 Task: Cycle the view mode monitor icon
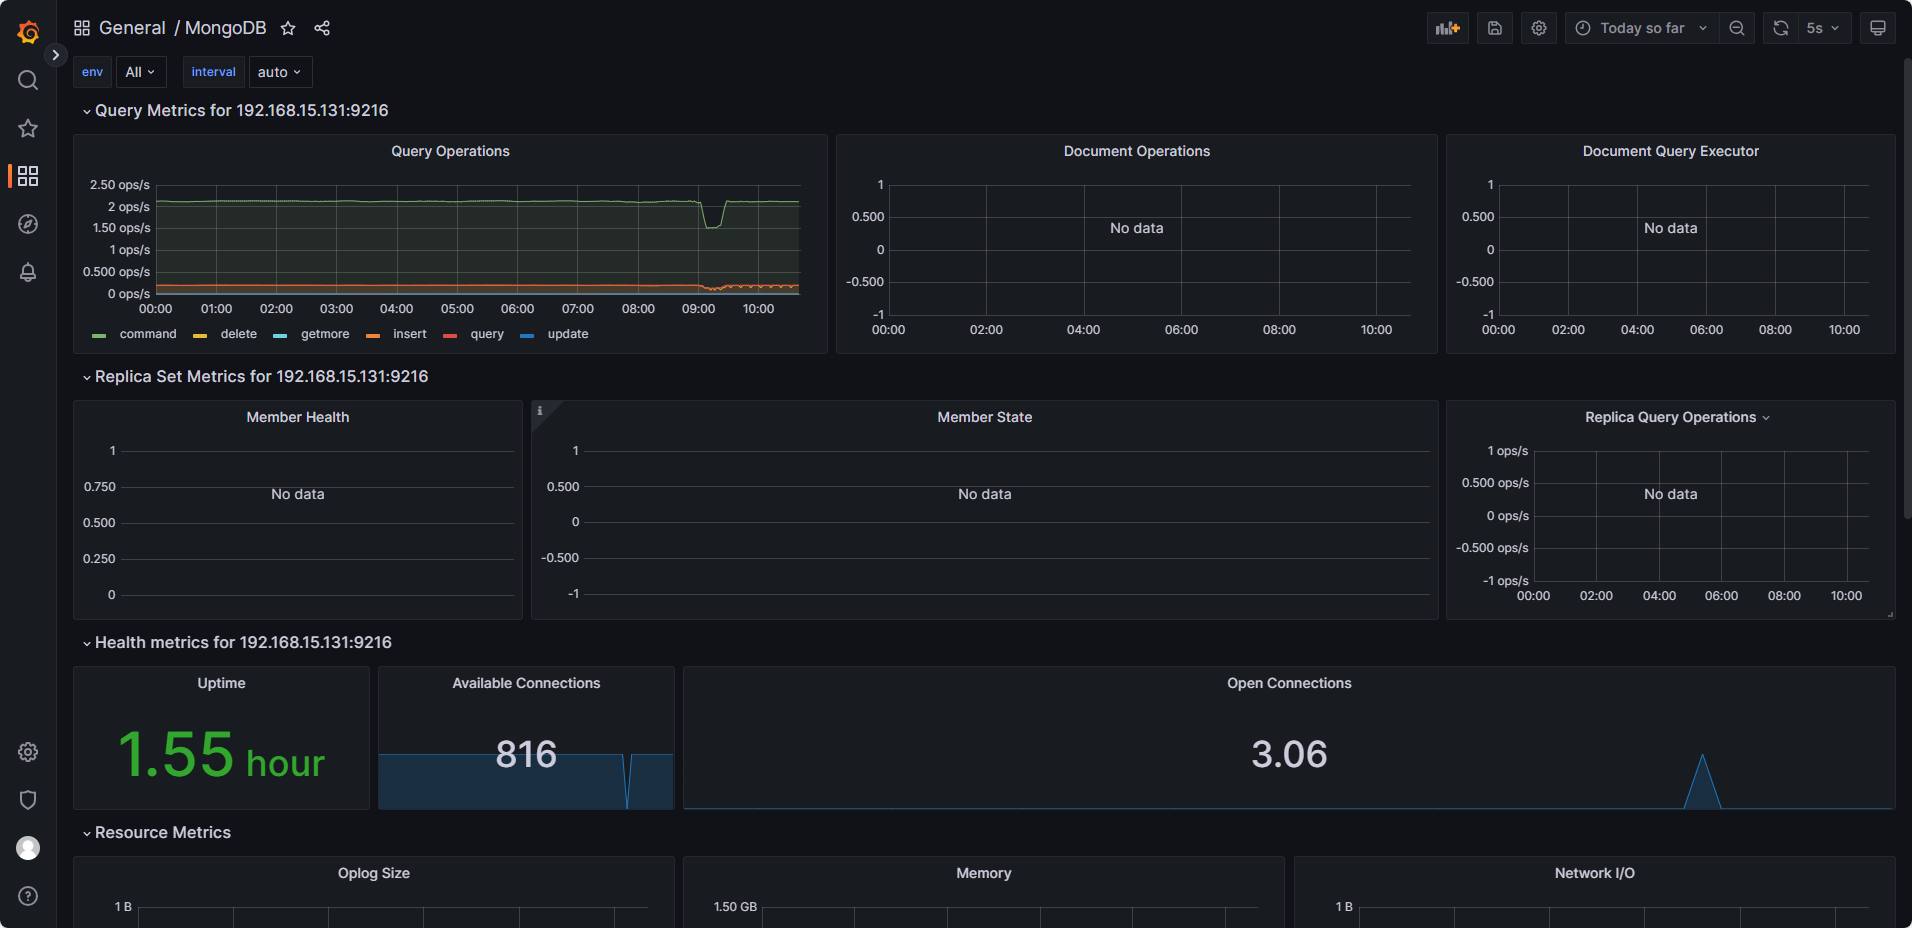pyautogui.click(x=1878, y=28)
